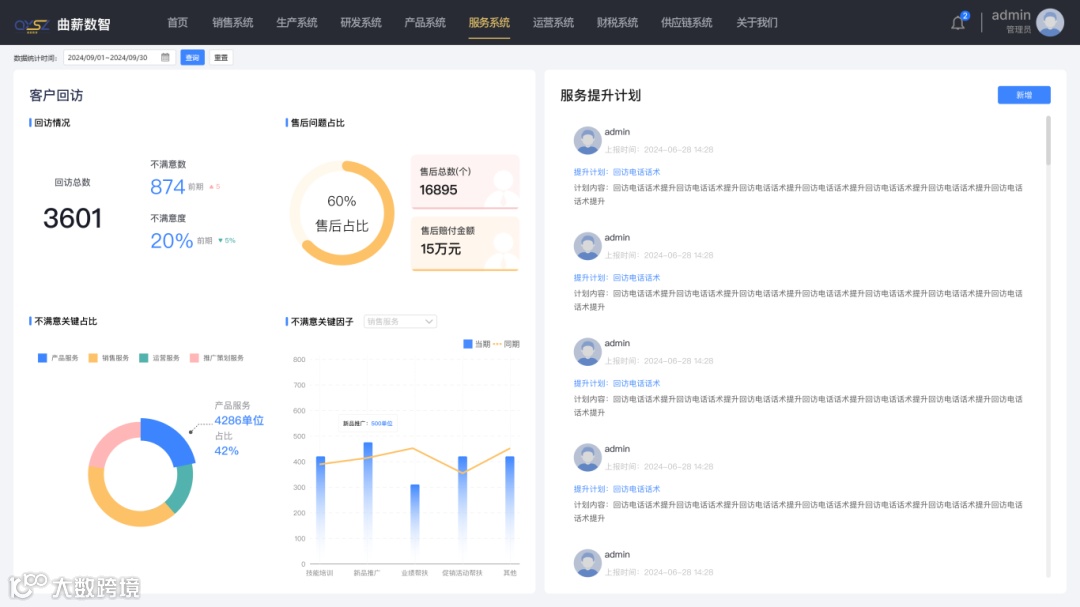Toggle the 产品服务 blue legend swatch
Image resolution: width=1080 pixels, height=607 pixels.
pyautogui.click(x=42, y=358)
